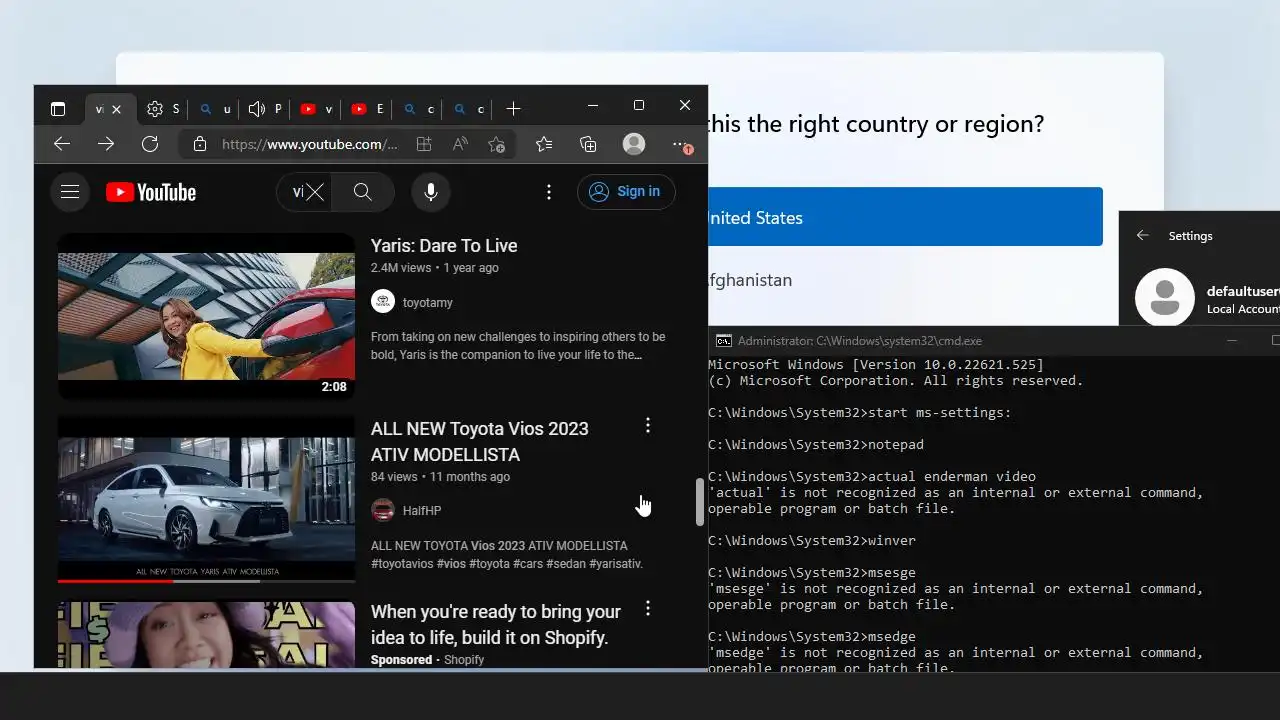Open Edge Settings and more menu
Viewport: 1280px width, 720px height.
point(682,145)
